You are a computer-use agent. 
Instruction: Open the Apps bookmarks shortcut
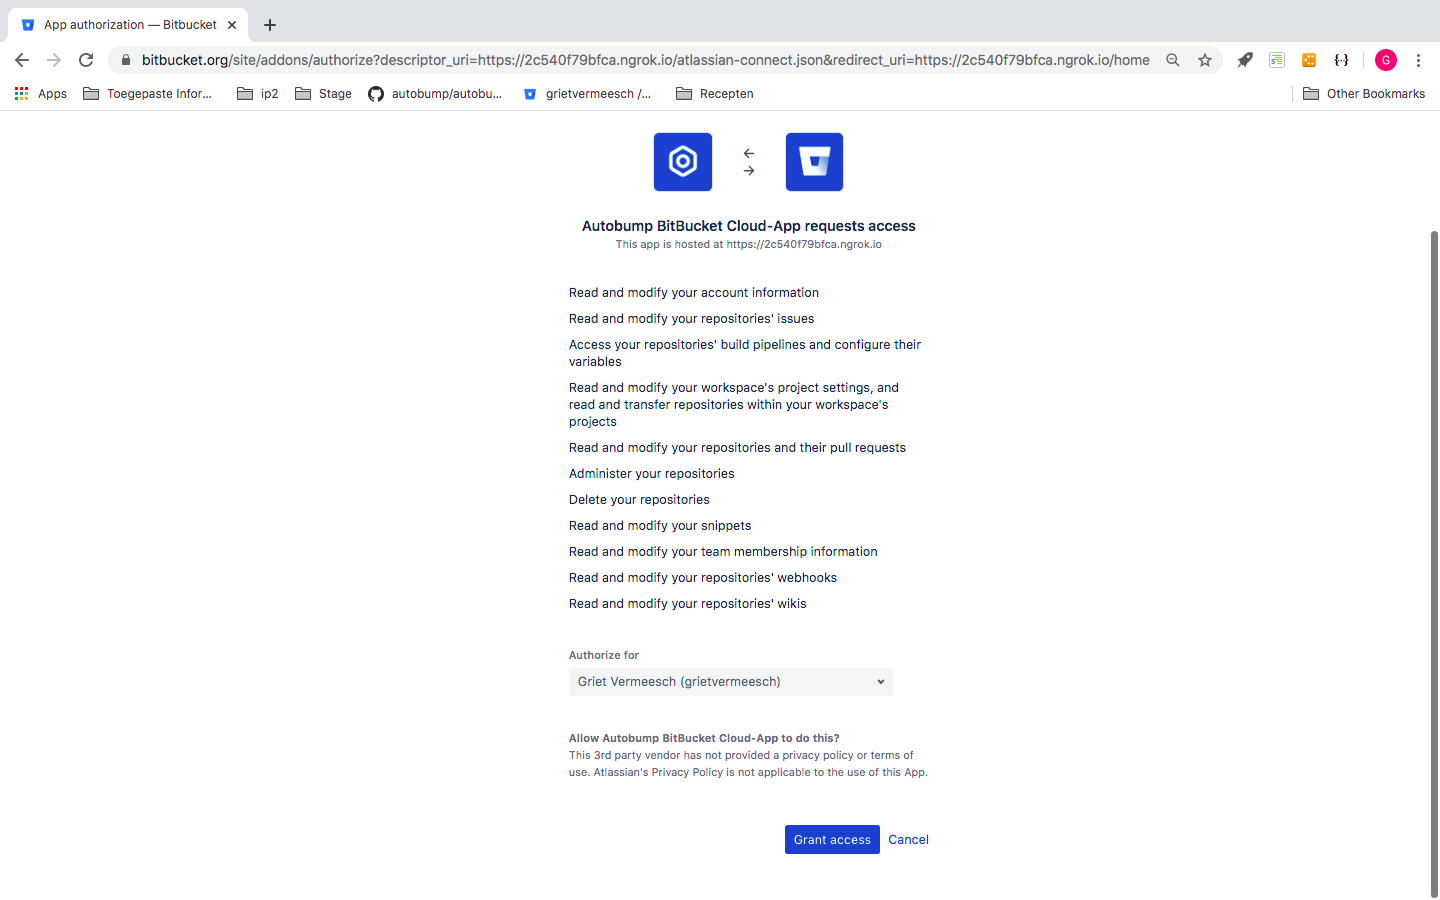40,94
